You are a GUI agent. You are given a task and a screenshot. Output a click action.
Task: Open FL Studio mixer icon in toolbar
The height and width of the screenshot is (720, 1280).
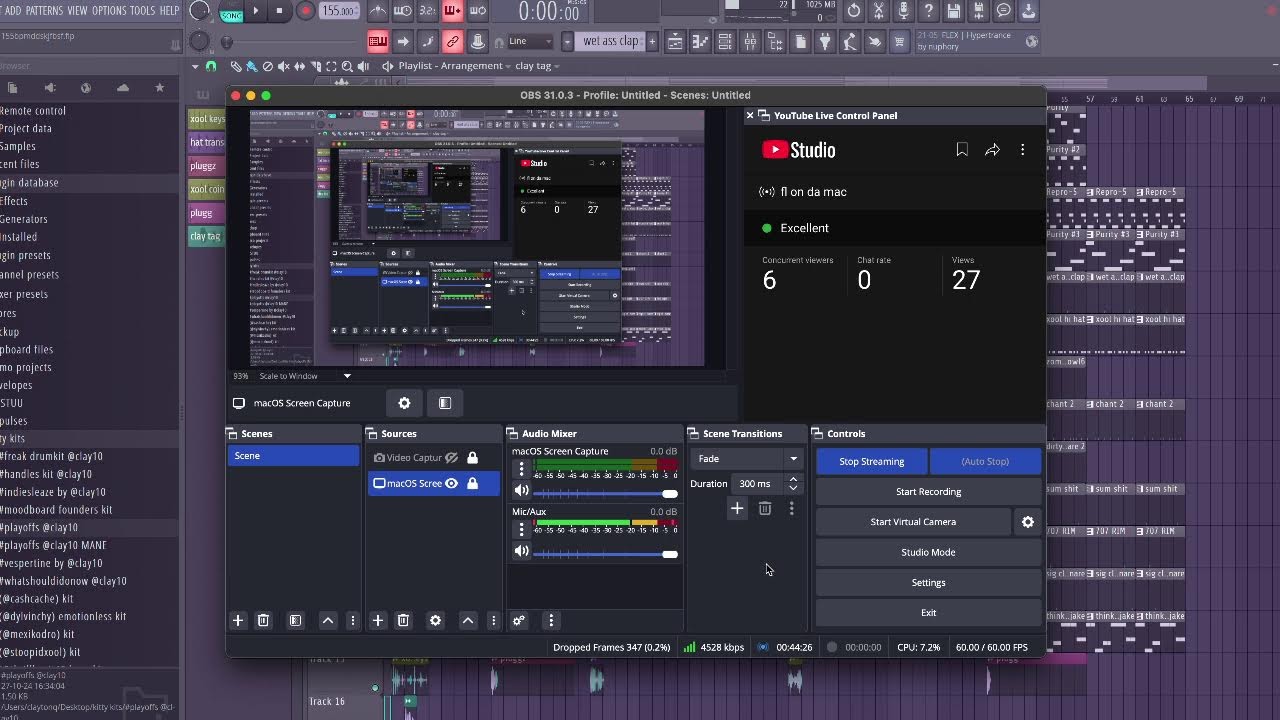(750, 42)
